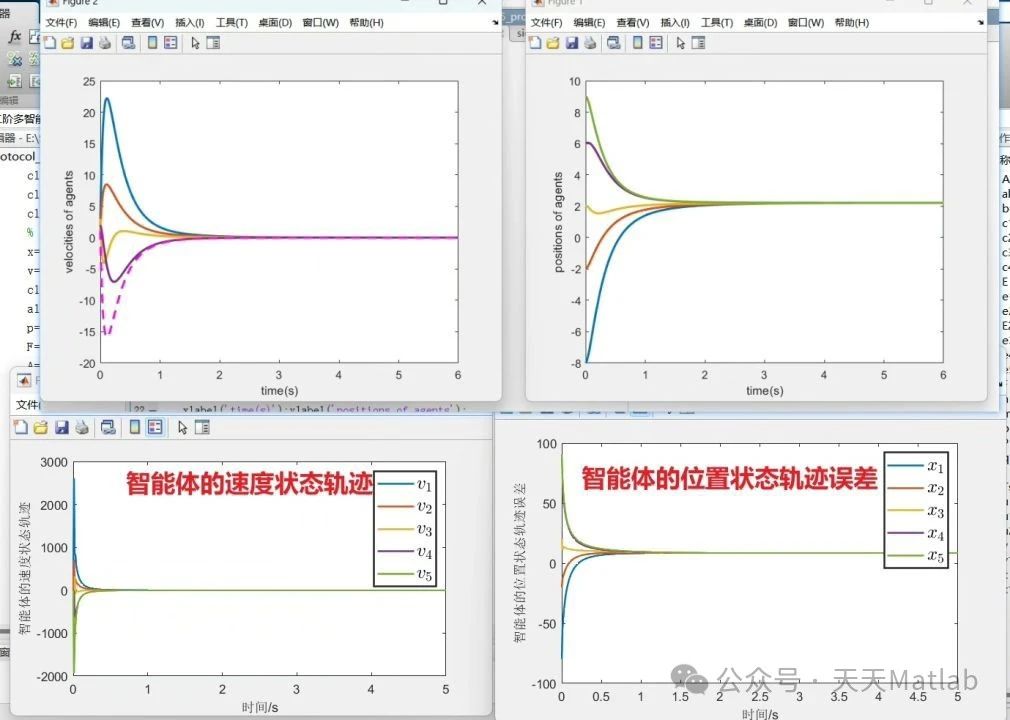Toggle Edit Plot arrow in bottom-left figure toolbar
Viewport: 1010px width, 720px height.
(x=182, y=427)
